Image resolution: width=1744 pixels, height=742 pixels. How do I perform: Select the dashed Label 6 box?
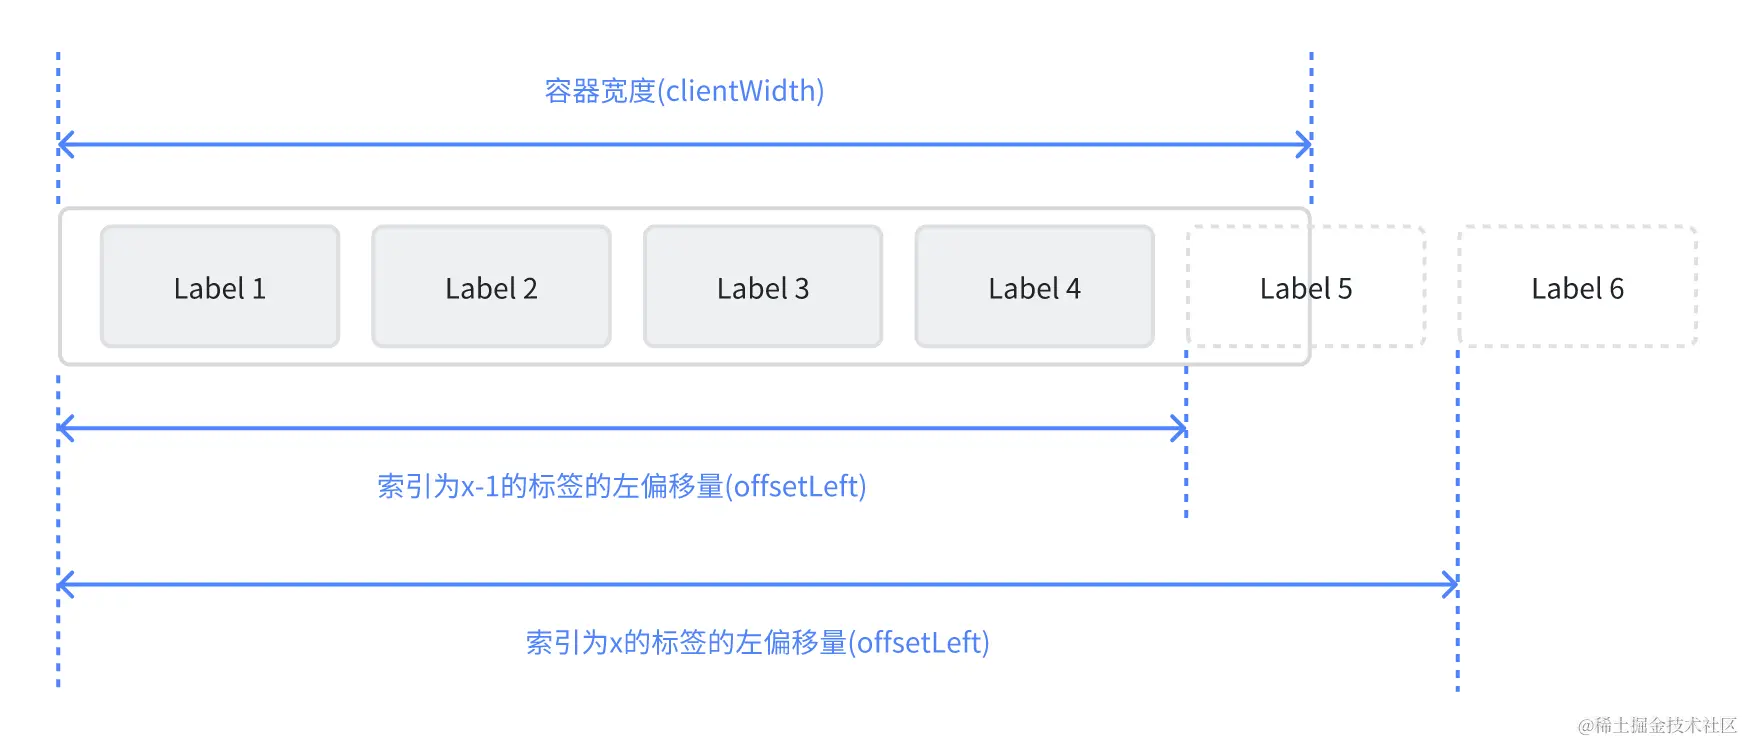[1577, 287]
